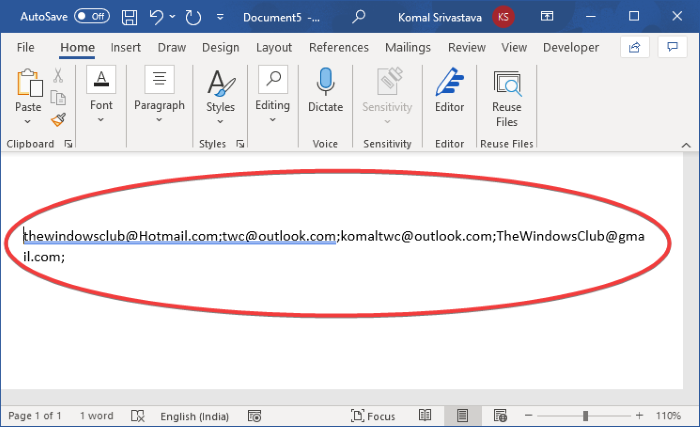This screenshot has width=700, height=427.
Task: Click the thewindowsclub@Hotmail.com text
Action: 120,236
